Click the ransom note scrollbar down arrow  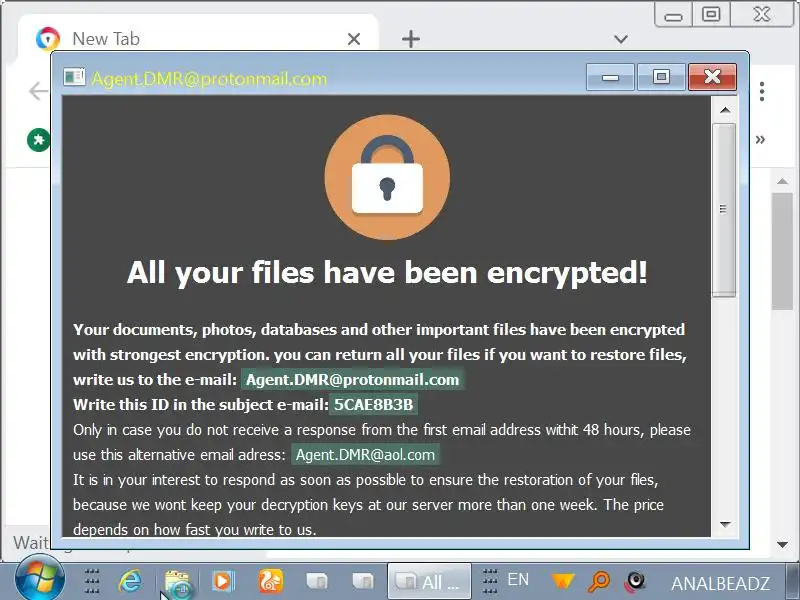724,524
